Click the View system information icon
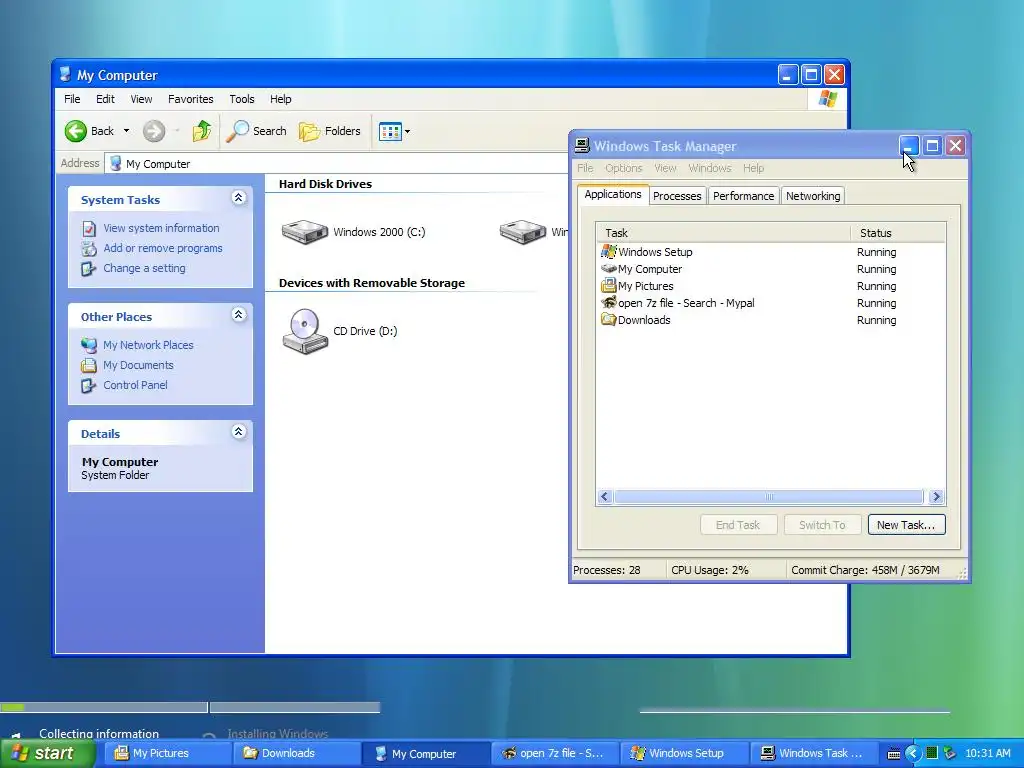Screen dimensions: 1024x768 (x=89, y=229)
